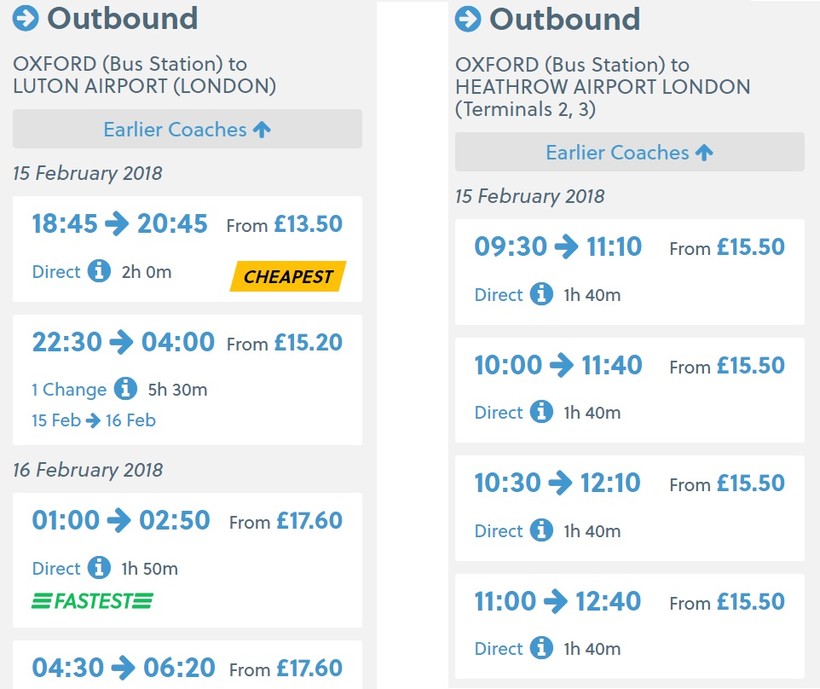Click the 1 Change link
This screenshot has width=820, height=689.
pos(69,389)
